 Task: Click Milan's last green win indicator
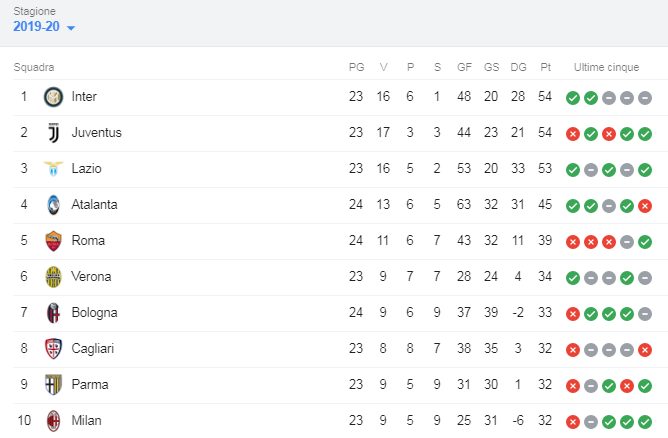coord(645,422)
